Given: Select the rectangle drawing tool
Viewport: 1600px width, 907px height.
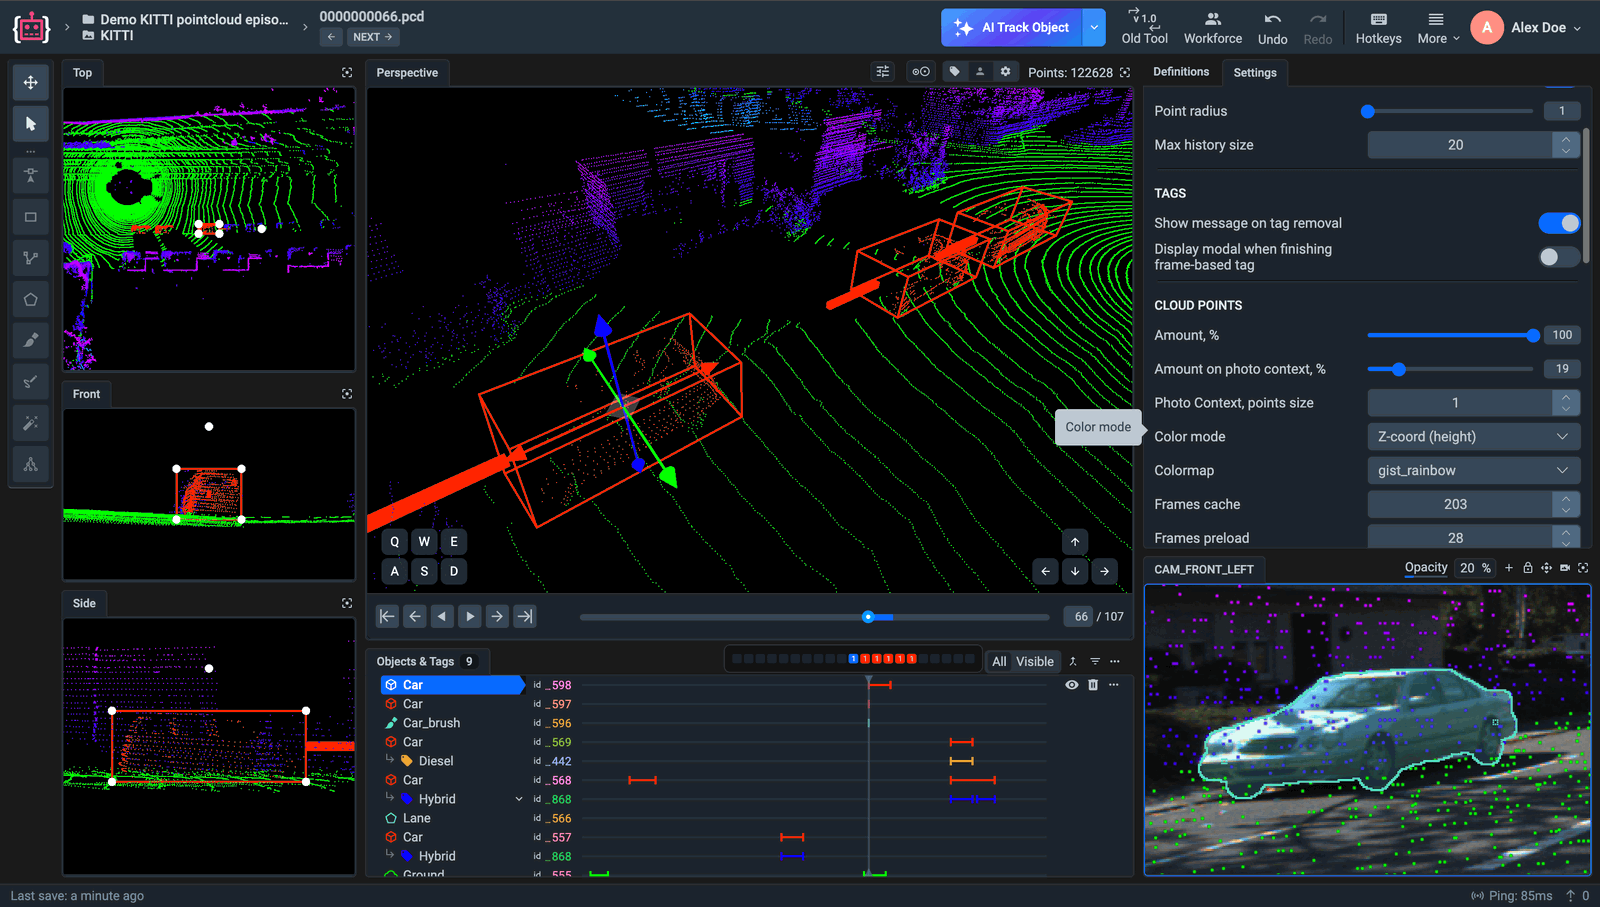Looking at the screenshot, I should pos(31,217).
